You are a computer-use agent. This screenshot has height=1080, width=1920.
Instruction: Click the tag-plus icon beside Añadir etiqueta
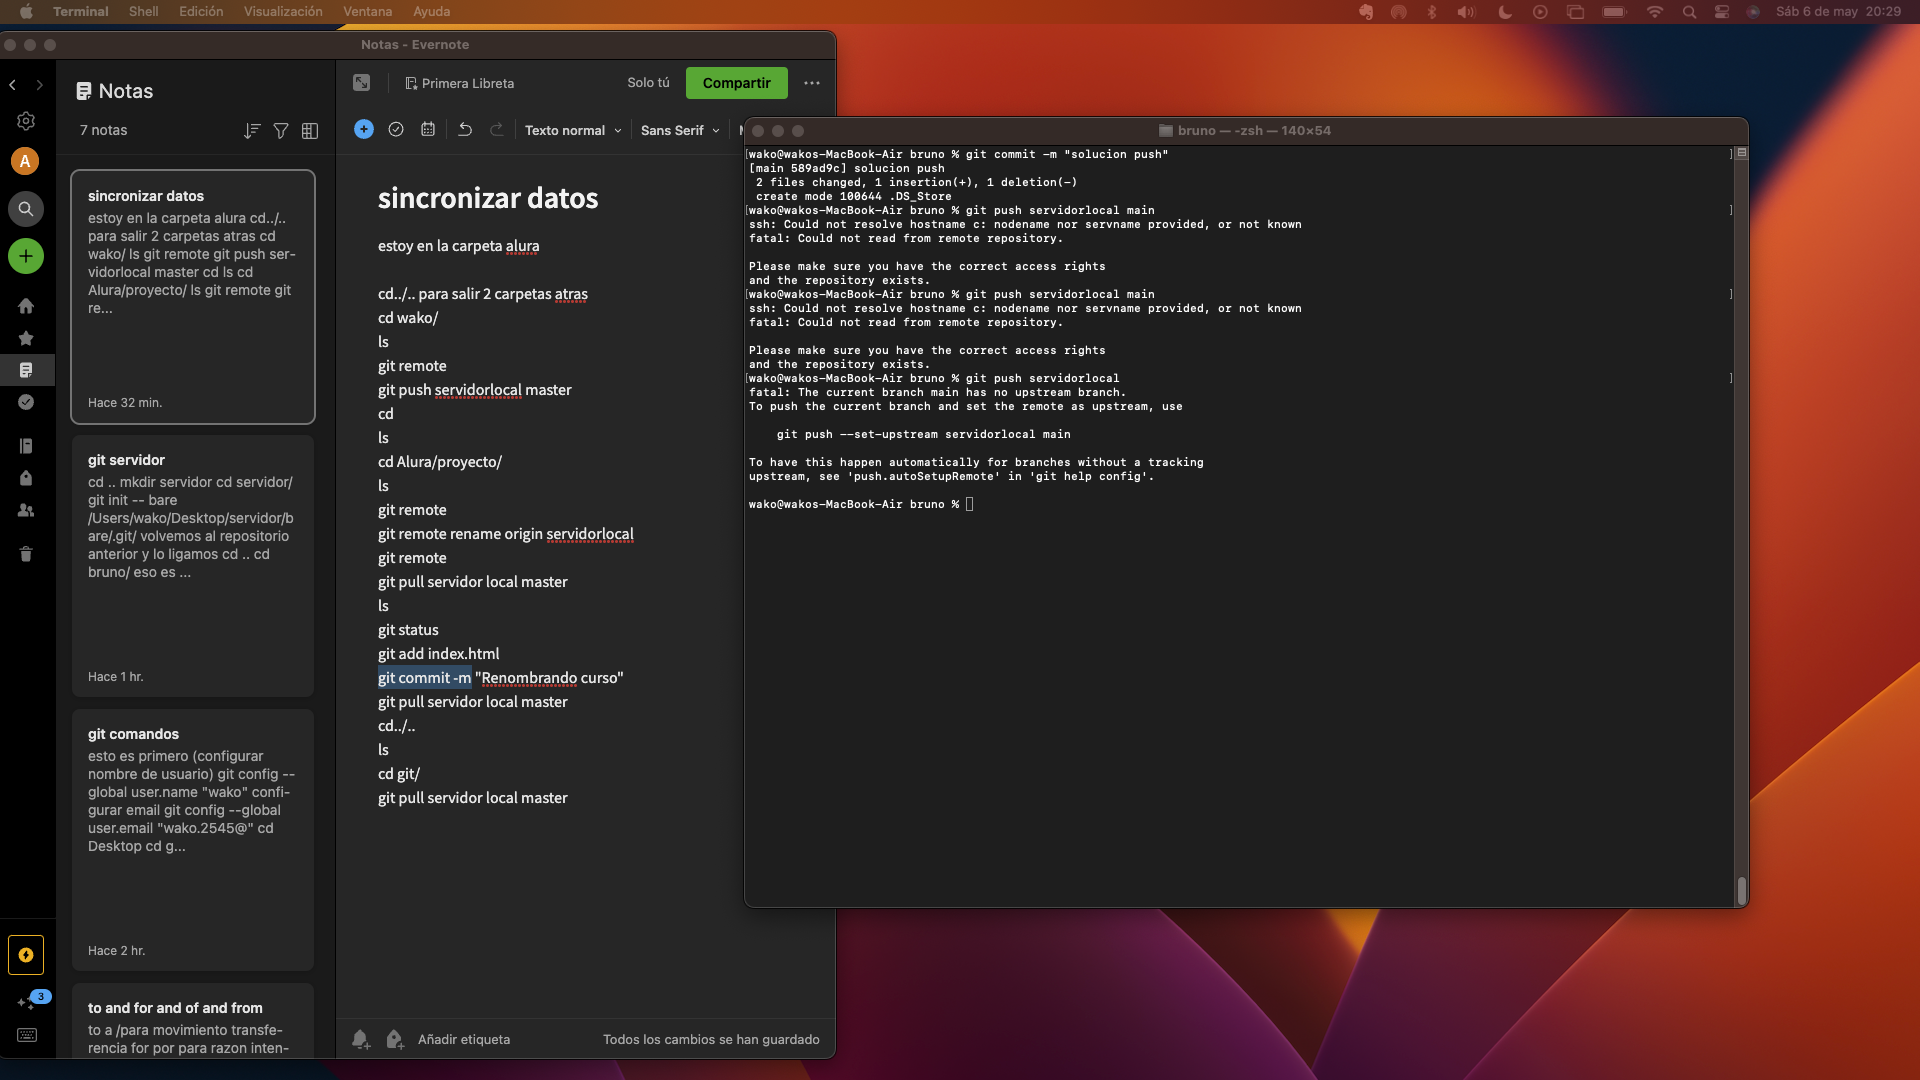pos(395,1040)
